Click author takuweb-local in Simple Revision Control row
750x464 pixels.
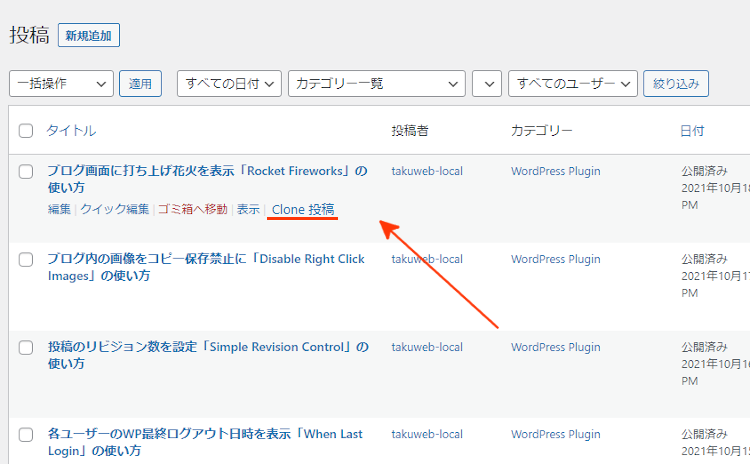click(427, 347)
